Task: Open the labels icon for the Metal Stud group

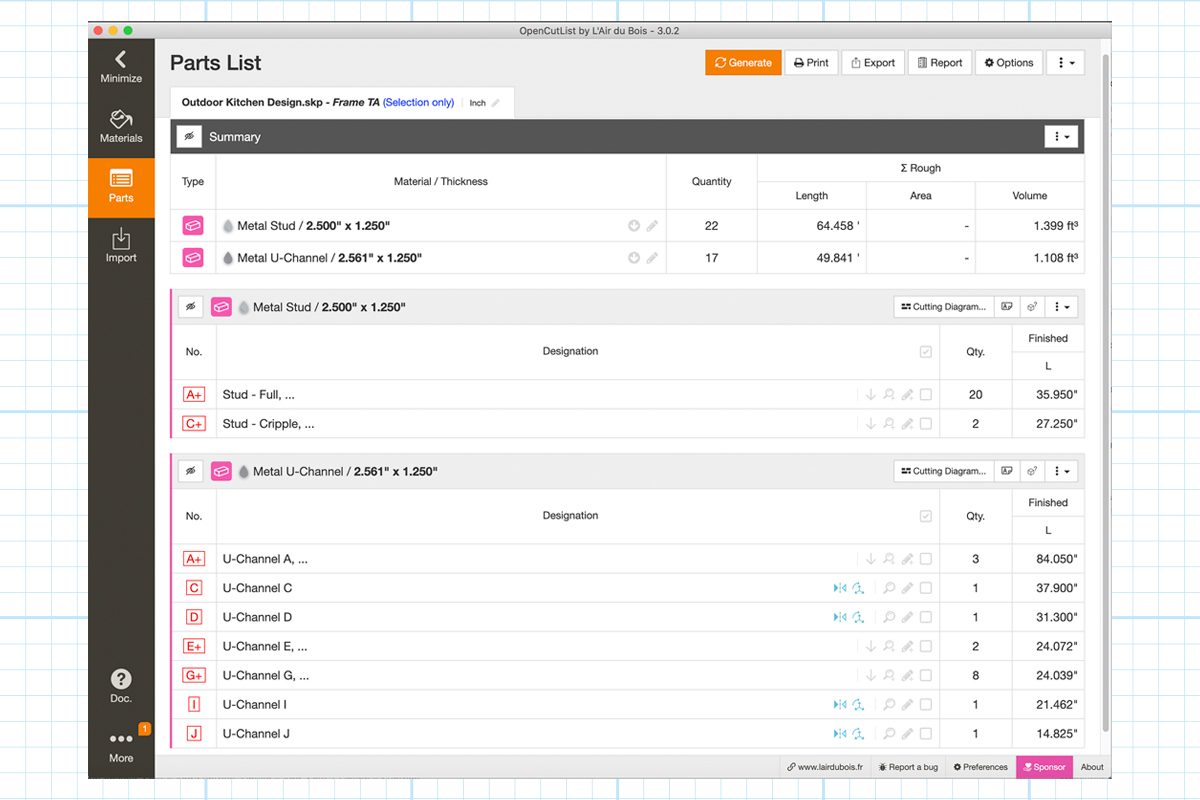Action: pyautogui.click(x=1007, y=307)
